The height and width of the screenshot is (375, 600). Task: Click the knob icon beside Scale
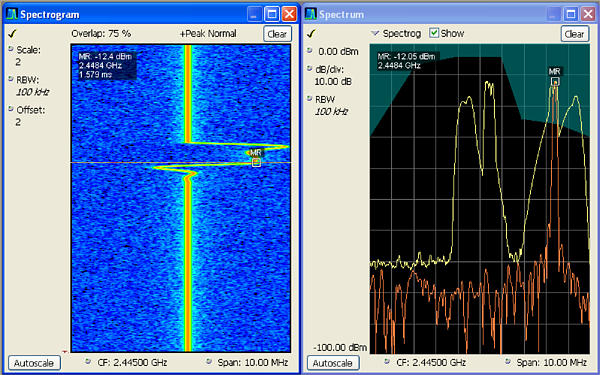tap(11, 49)
